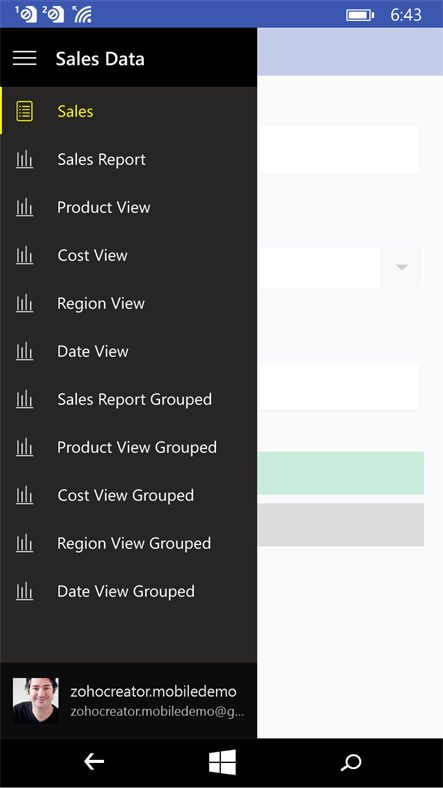The height and width of the screenshot is (788, 443).
Task: Click the user profile photo
Action: [x=36, y=701]
